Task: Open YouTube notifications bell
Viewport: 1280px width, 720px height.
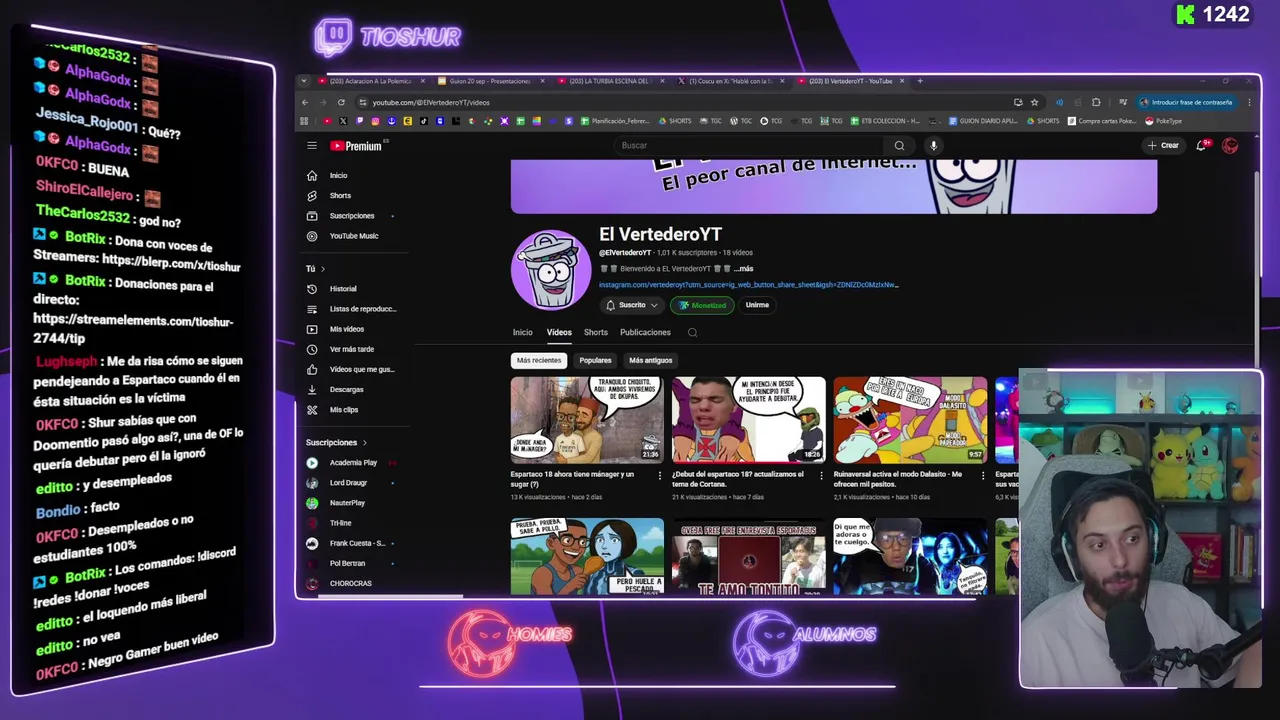Action: 1201,146
